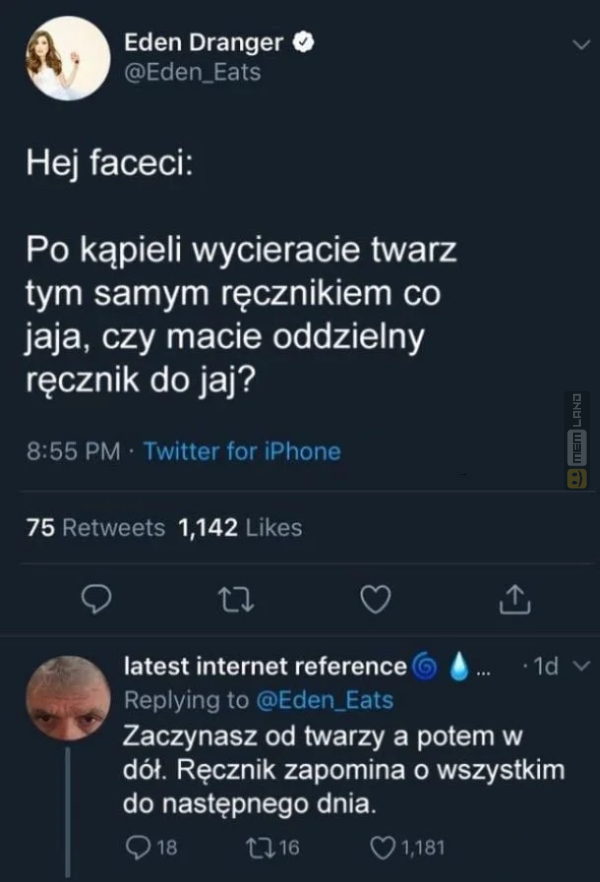Viewport: 600px width, 882px height.
Task: Click Eden Dranger's round profile picture
Action: click(x=66, y=57)
